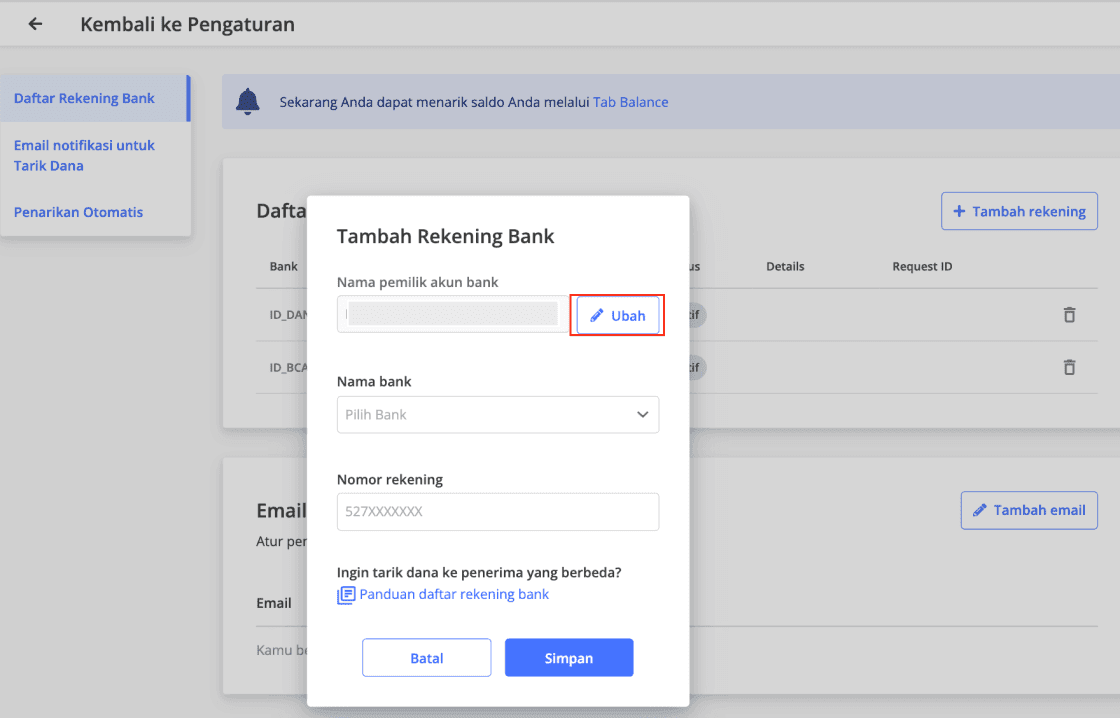Select Email notifikasi untuk Tarik Dana
The image size is (1120, 718).
click(85, 155)
